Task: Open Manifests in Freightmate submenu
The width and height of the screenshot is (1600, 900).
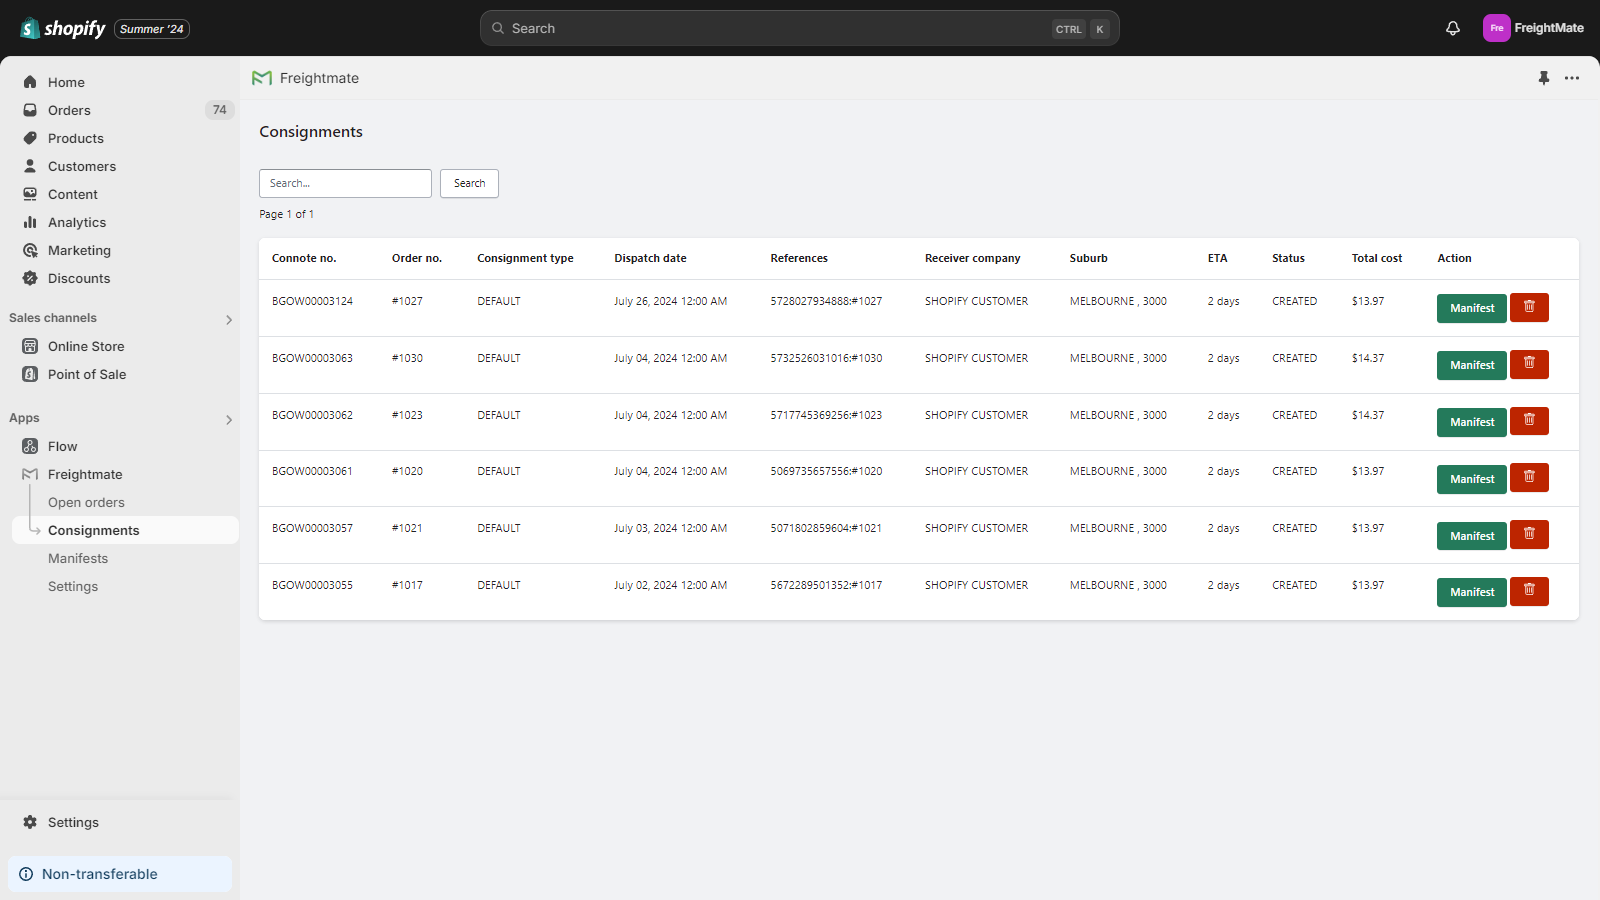Action: tap(78, 558)
